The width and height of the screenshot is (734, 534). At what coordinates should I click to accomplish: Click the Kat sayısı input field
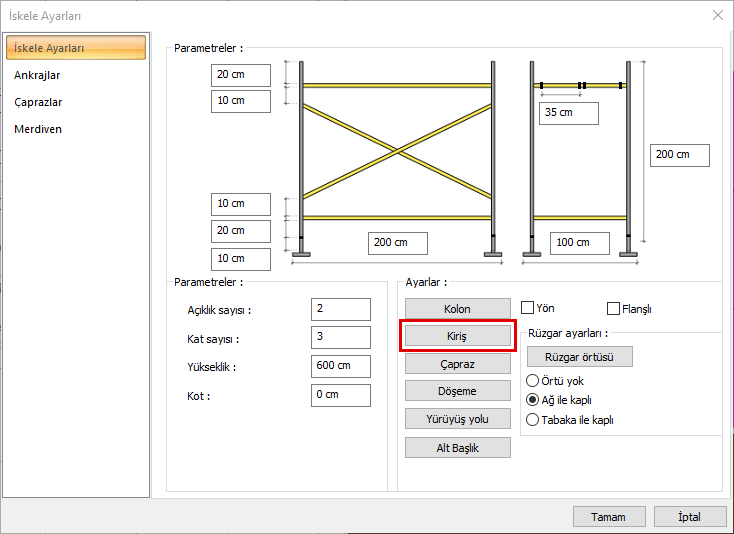(x=341, y=337)
